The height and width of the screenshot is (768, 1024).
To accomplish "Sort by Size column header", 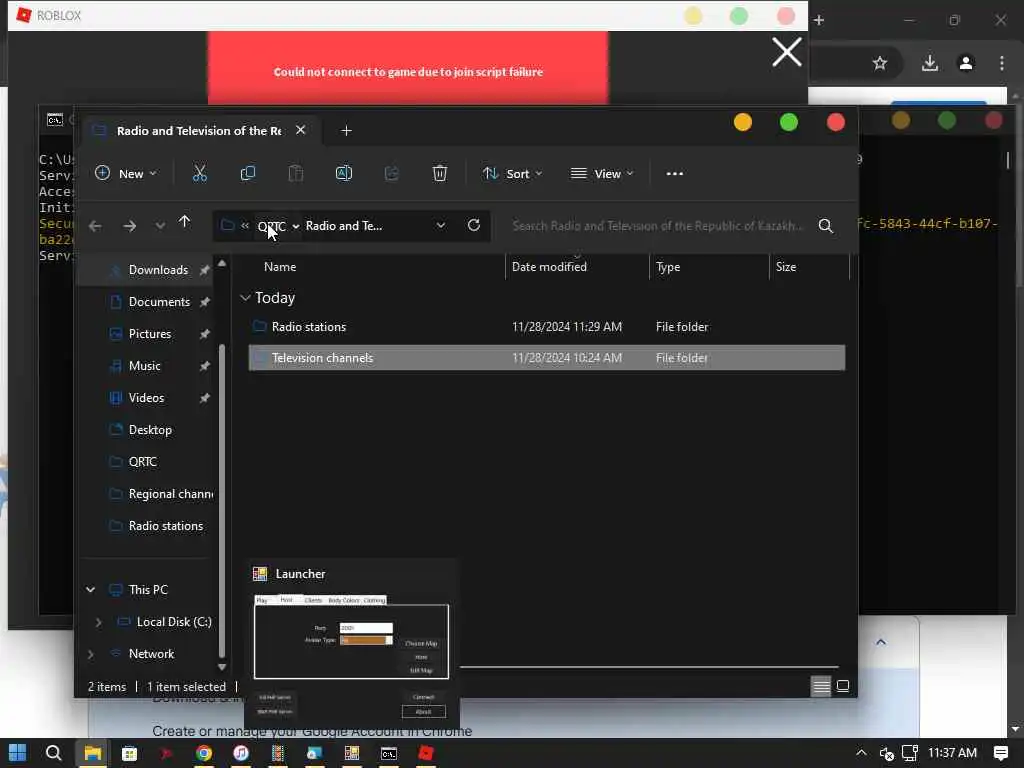I will (786, 266).
